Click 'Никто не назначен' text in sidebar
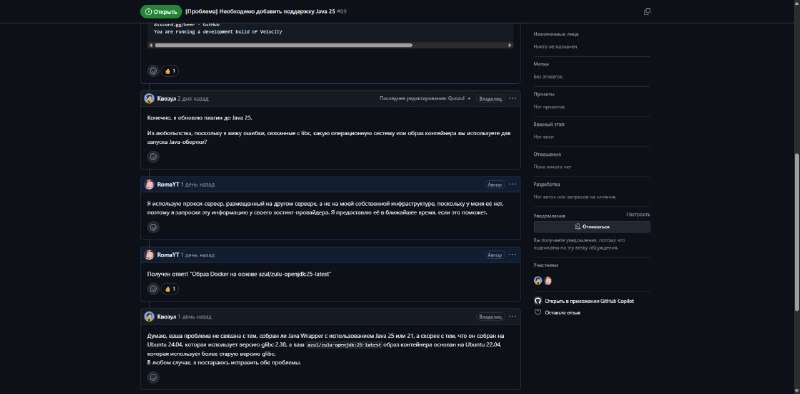Image resolution: width=800 pixels, height=394 pixels. 556,46
